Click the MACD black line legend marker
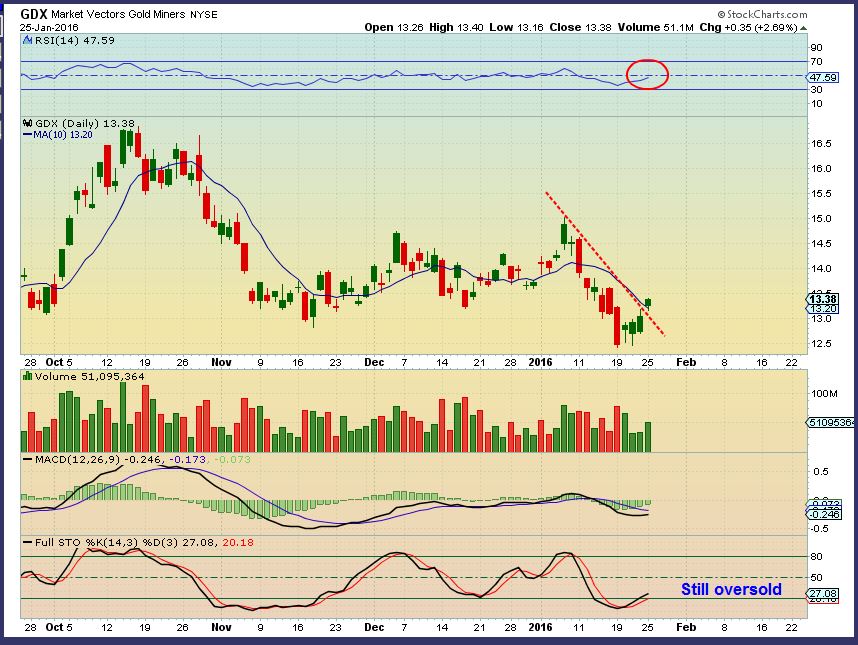 27,460
